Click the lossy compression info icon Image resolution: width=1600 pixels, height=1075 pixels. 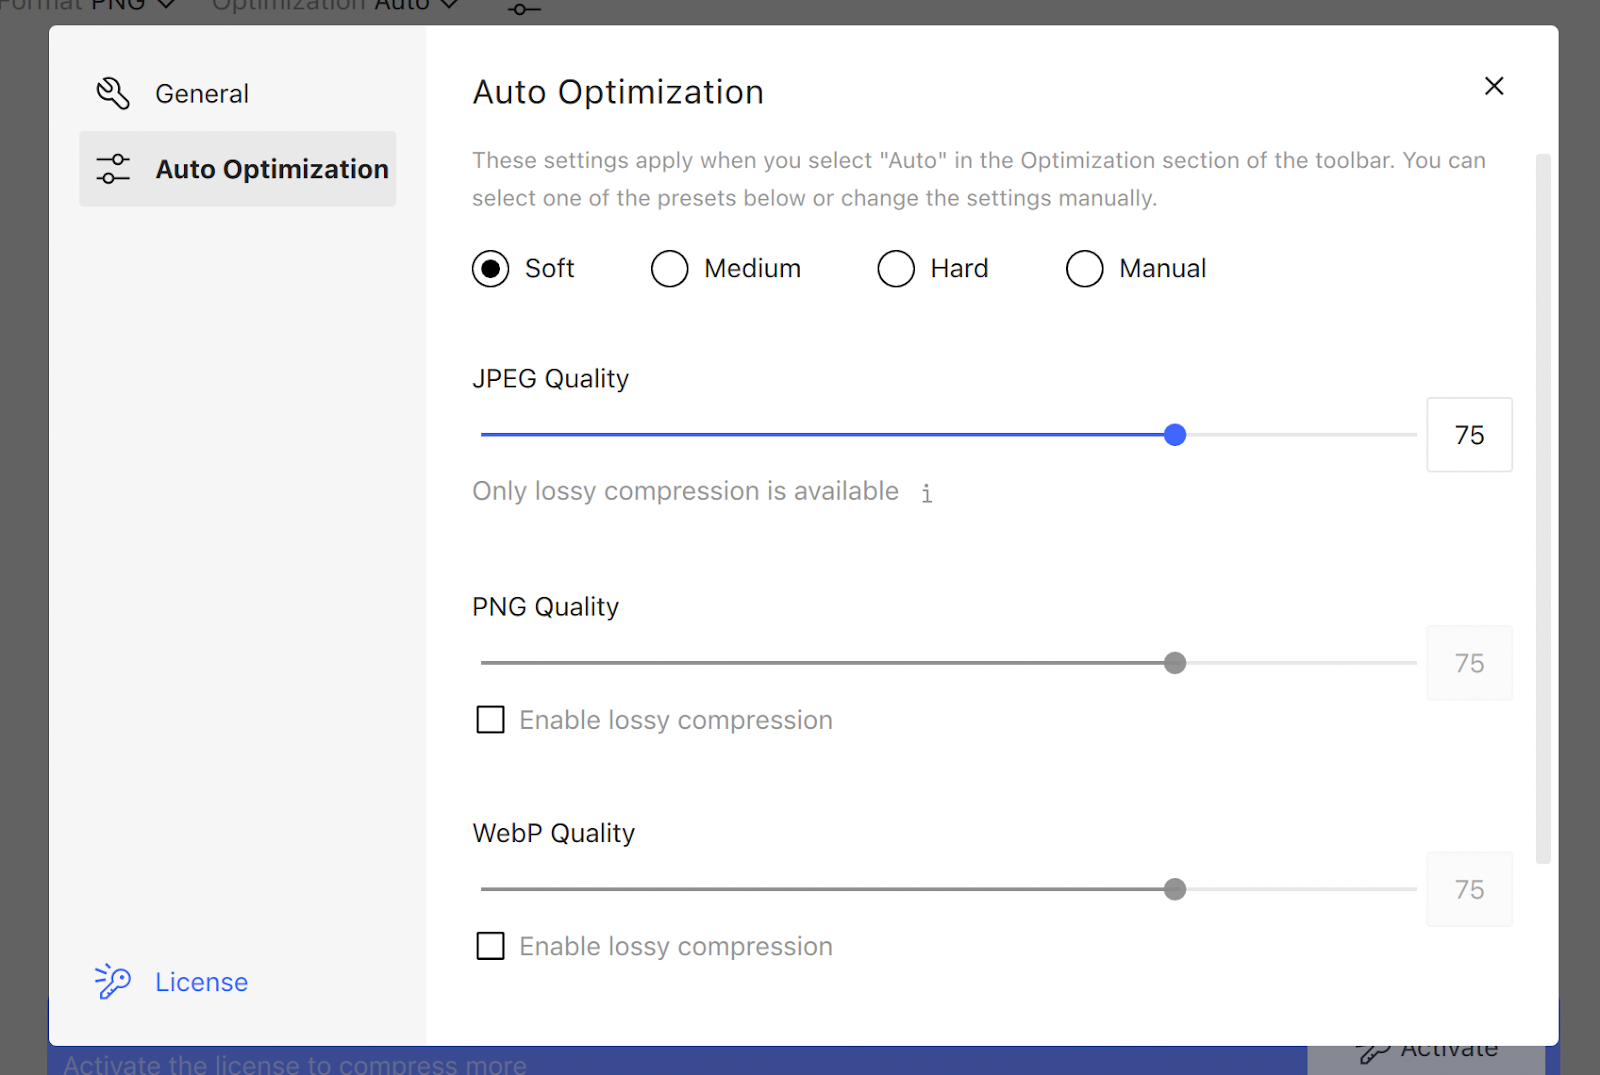pyautogui.click(x=927, y=493)
